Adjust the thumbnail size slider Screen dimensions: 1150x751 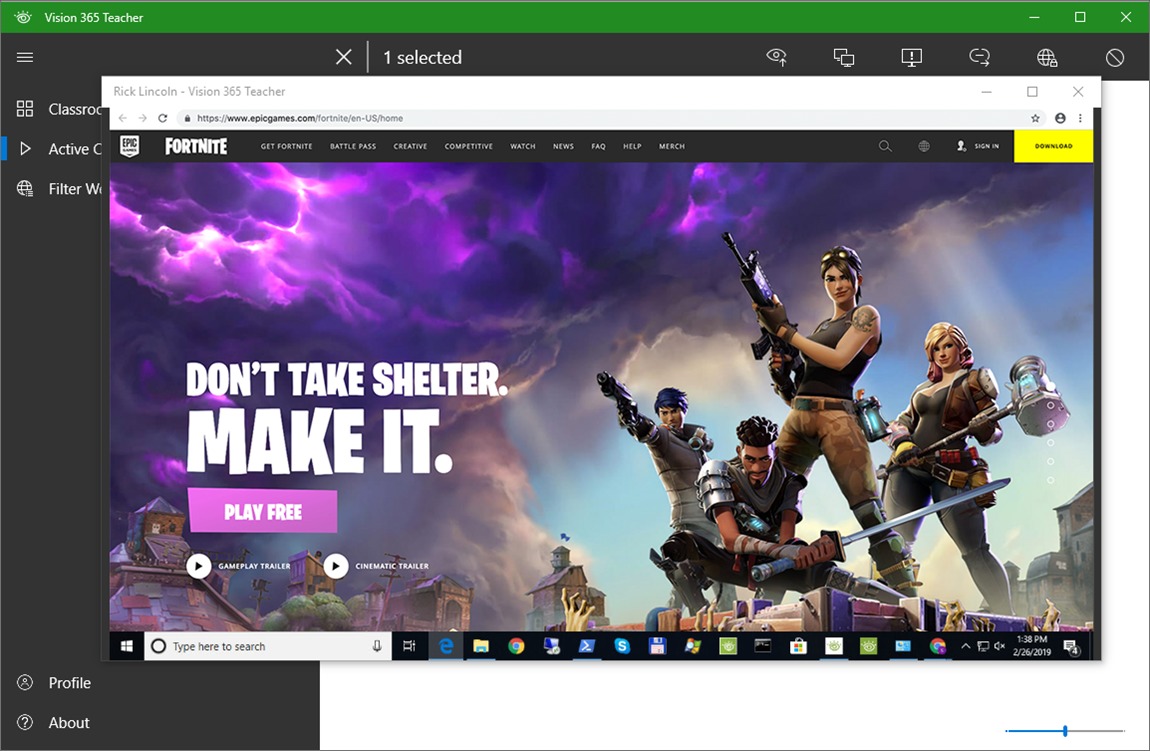pyautogui.click(x=1065, y=730)
